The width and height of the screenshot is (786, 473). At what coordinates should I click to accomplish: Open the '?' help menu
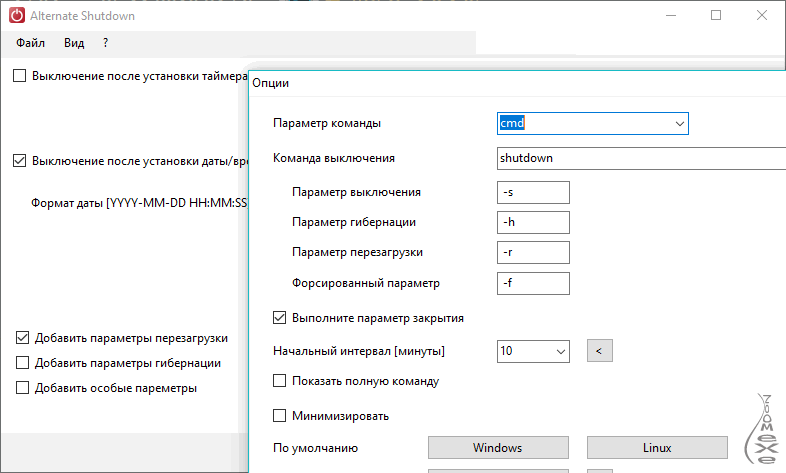click(105, 43)
